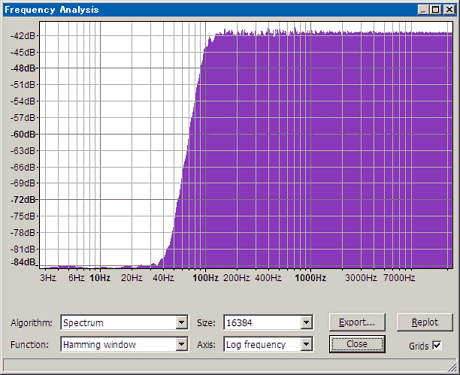Uncheck the Grids checkbox

coord(437,345)
